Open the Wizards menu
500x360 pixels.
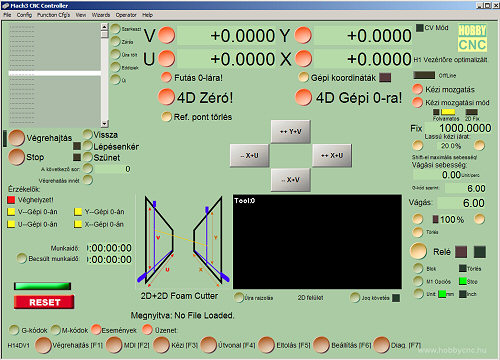click(x=101, y=15)
